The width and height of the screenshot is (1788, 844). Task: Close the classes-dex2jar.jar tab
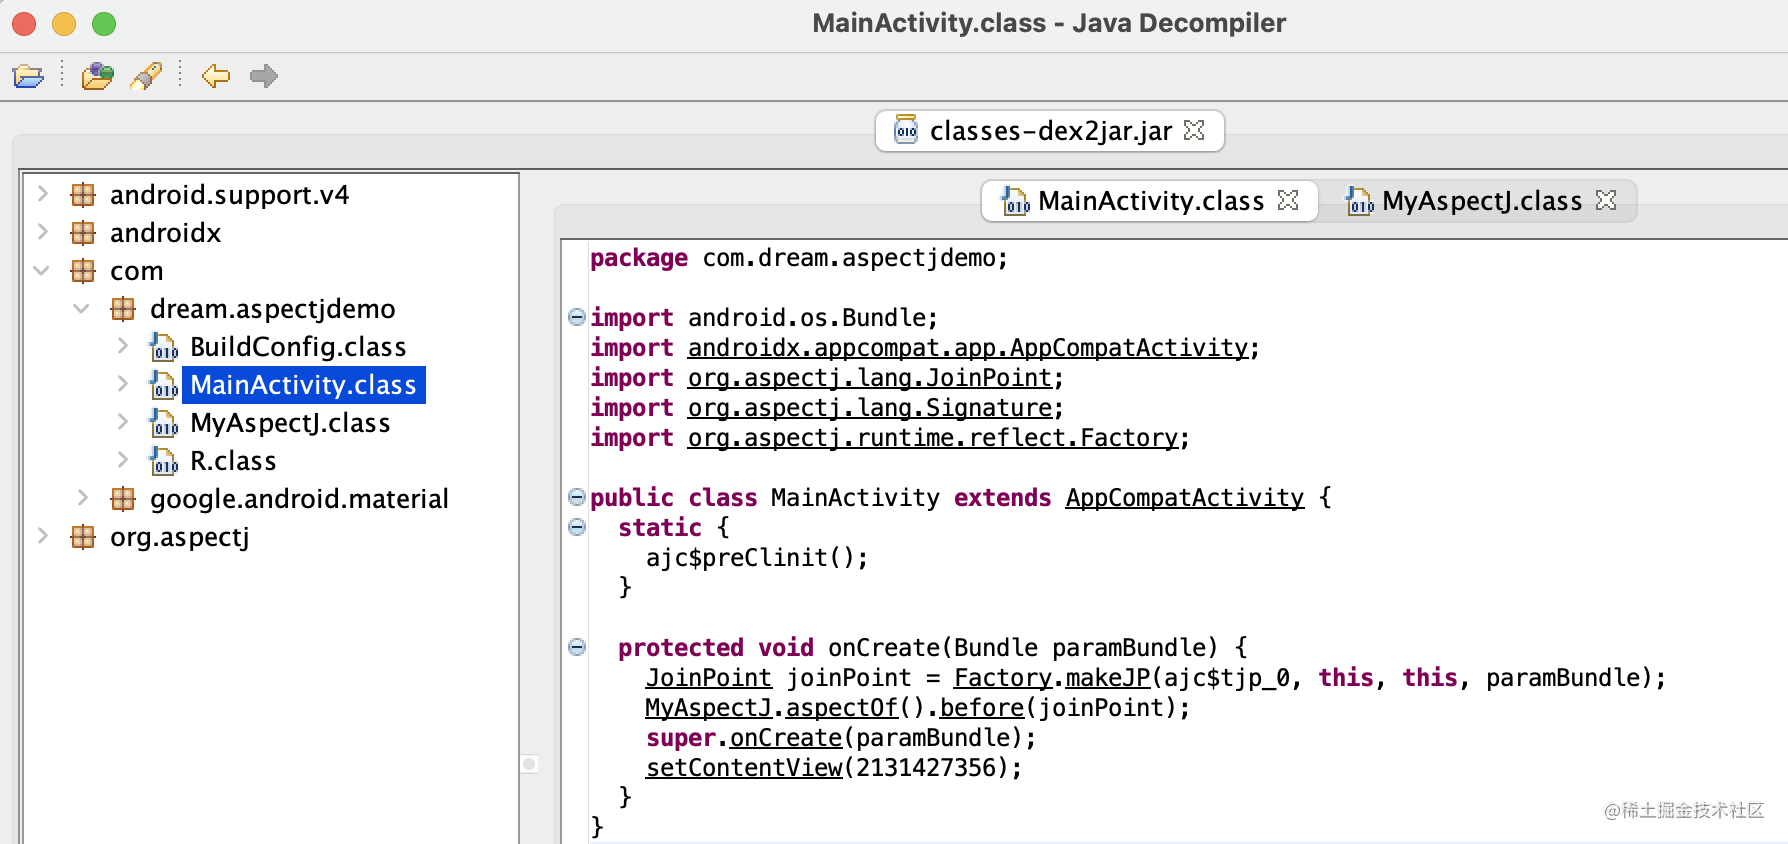point(1194,130)
